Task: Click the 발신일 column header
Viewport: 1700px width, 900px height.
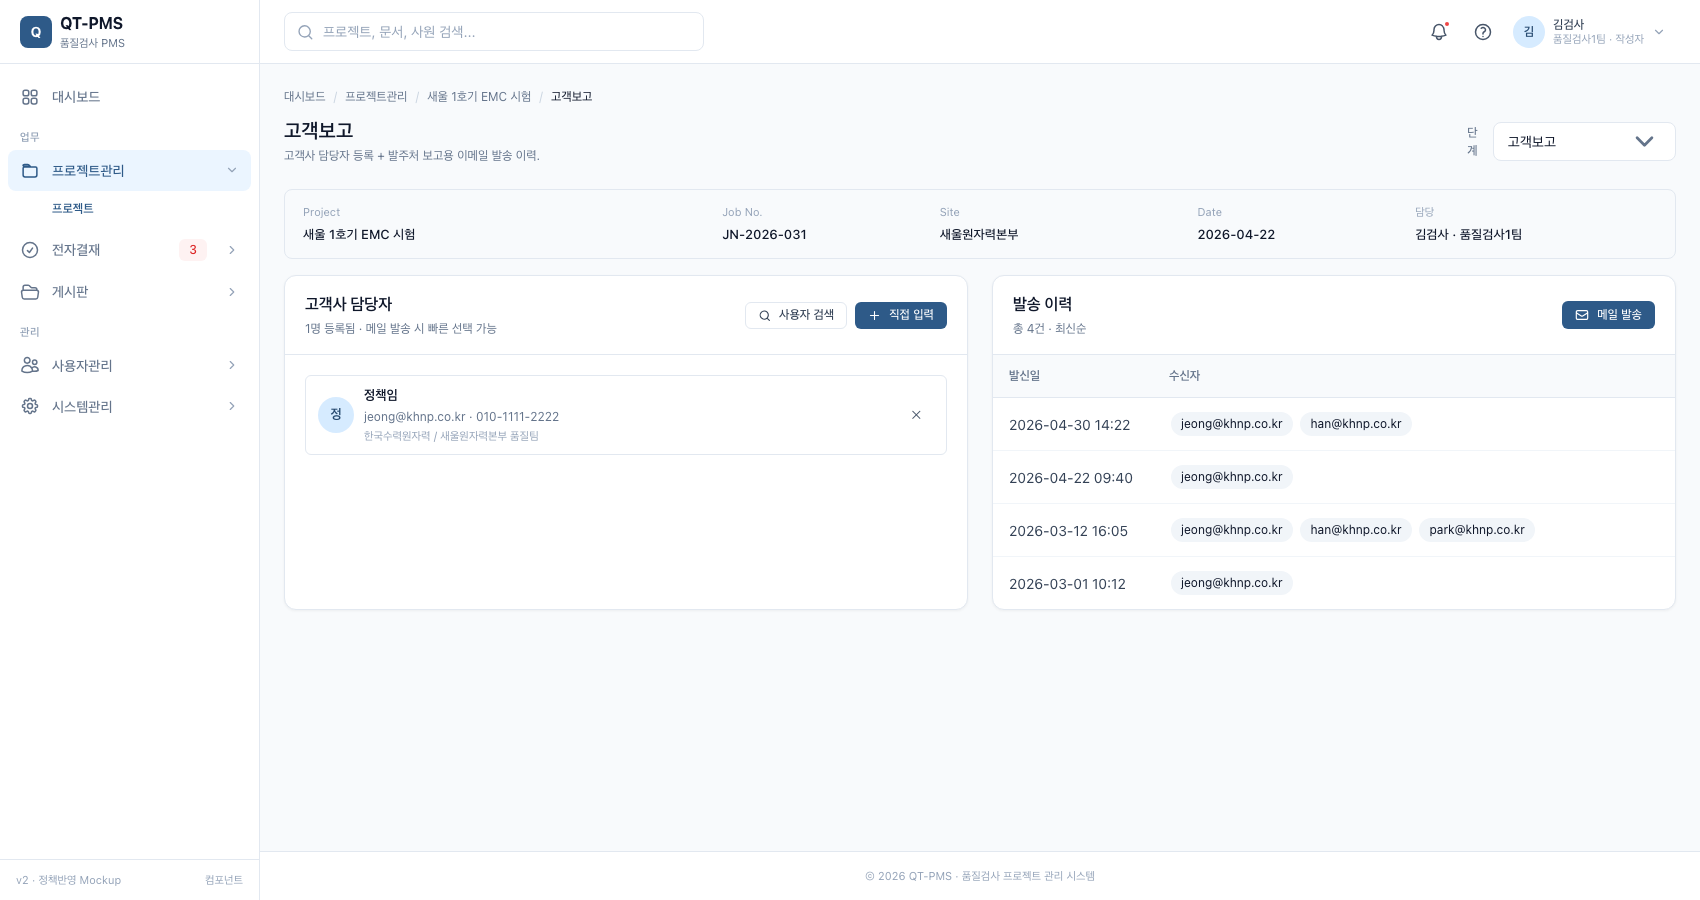Action: click(x=1025, y=376)
